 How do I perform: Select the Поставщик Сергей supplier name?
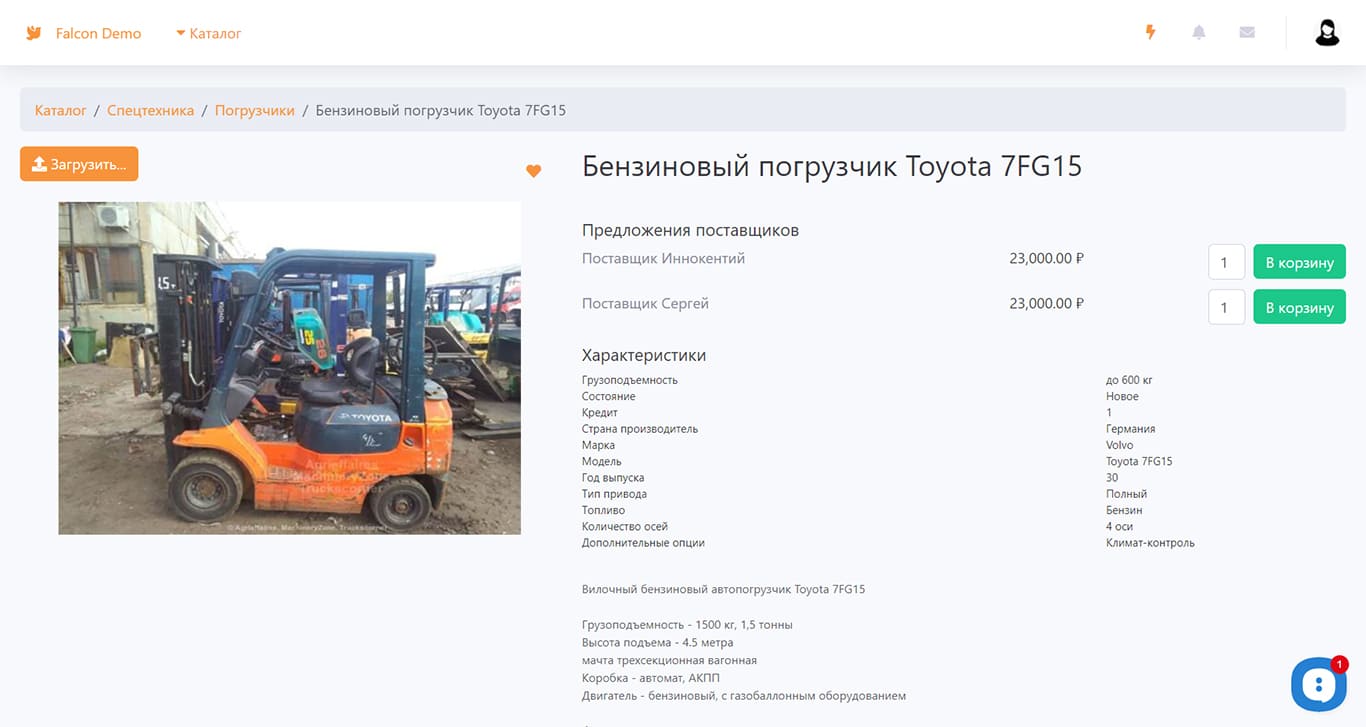click(645, 303)
